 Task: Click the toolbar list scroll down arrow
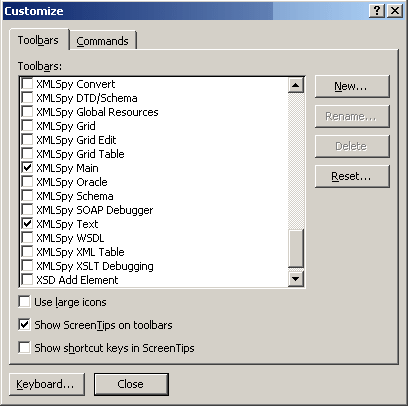(x=296, y=278)
